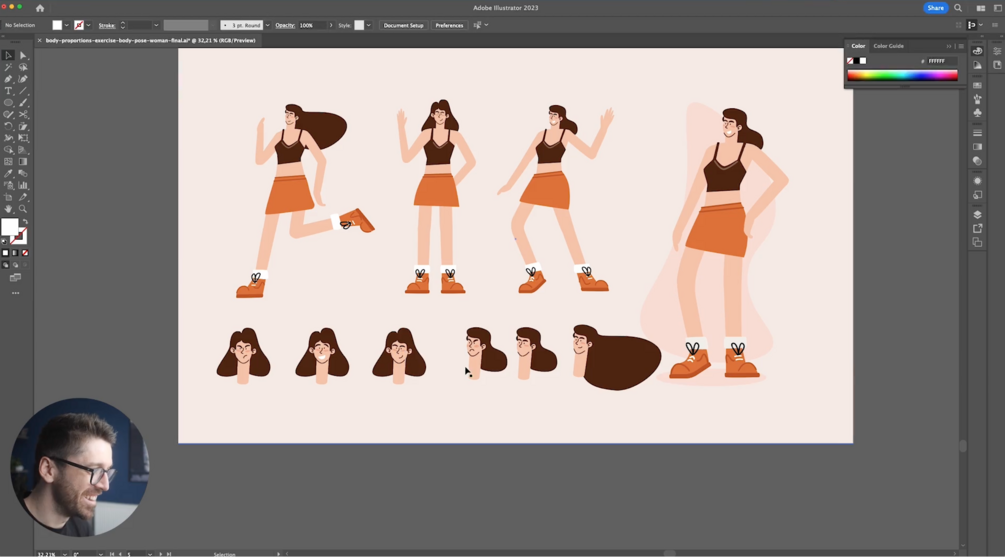Open the 3 pt. Round brush dropdown
This screenshot has height=557, width=1005.
pos(267,26)
